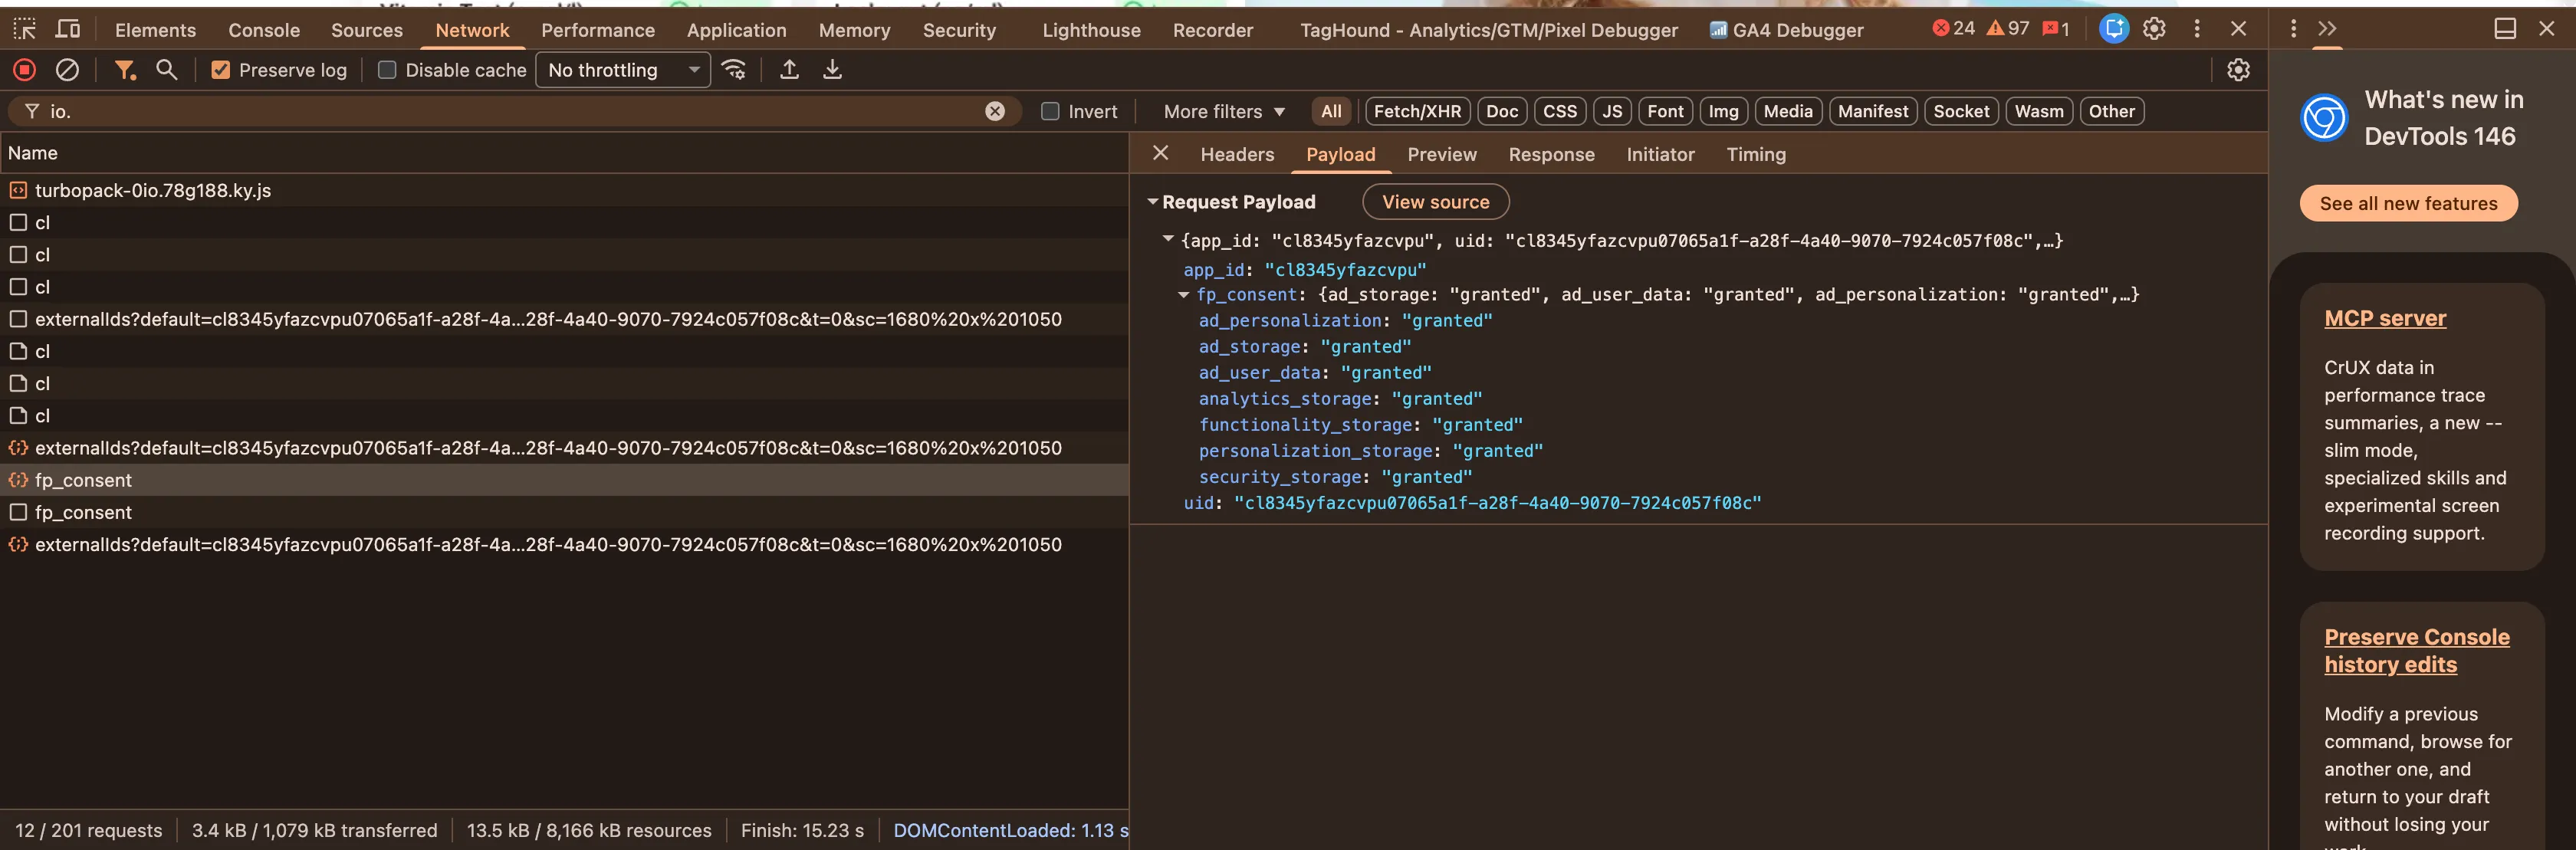
Task: Open network search with magnifier icon
Action: tap(167, 70)
